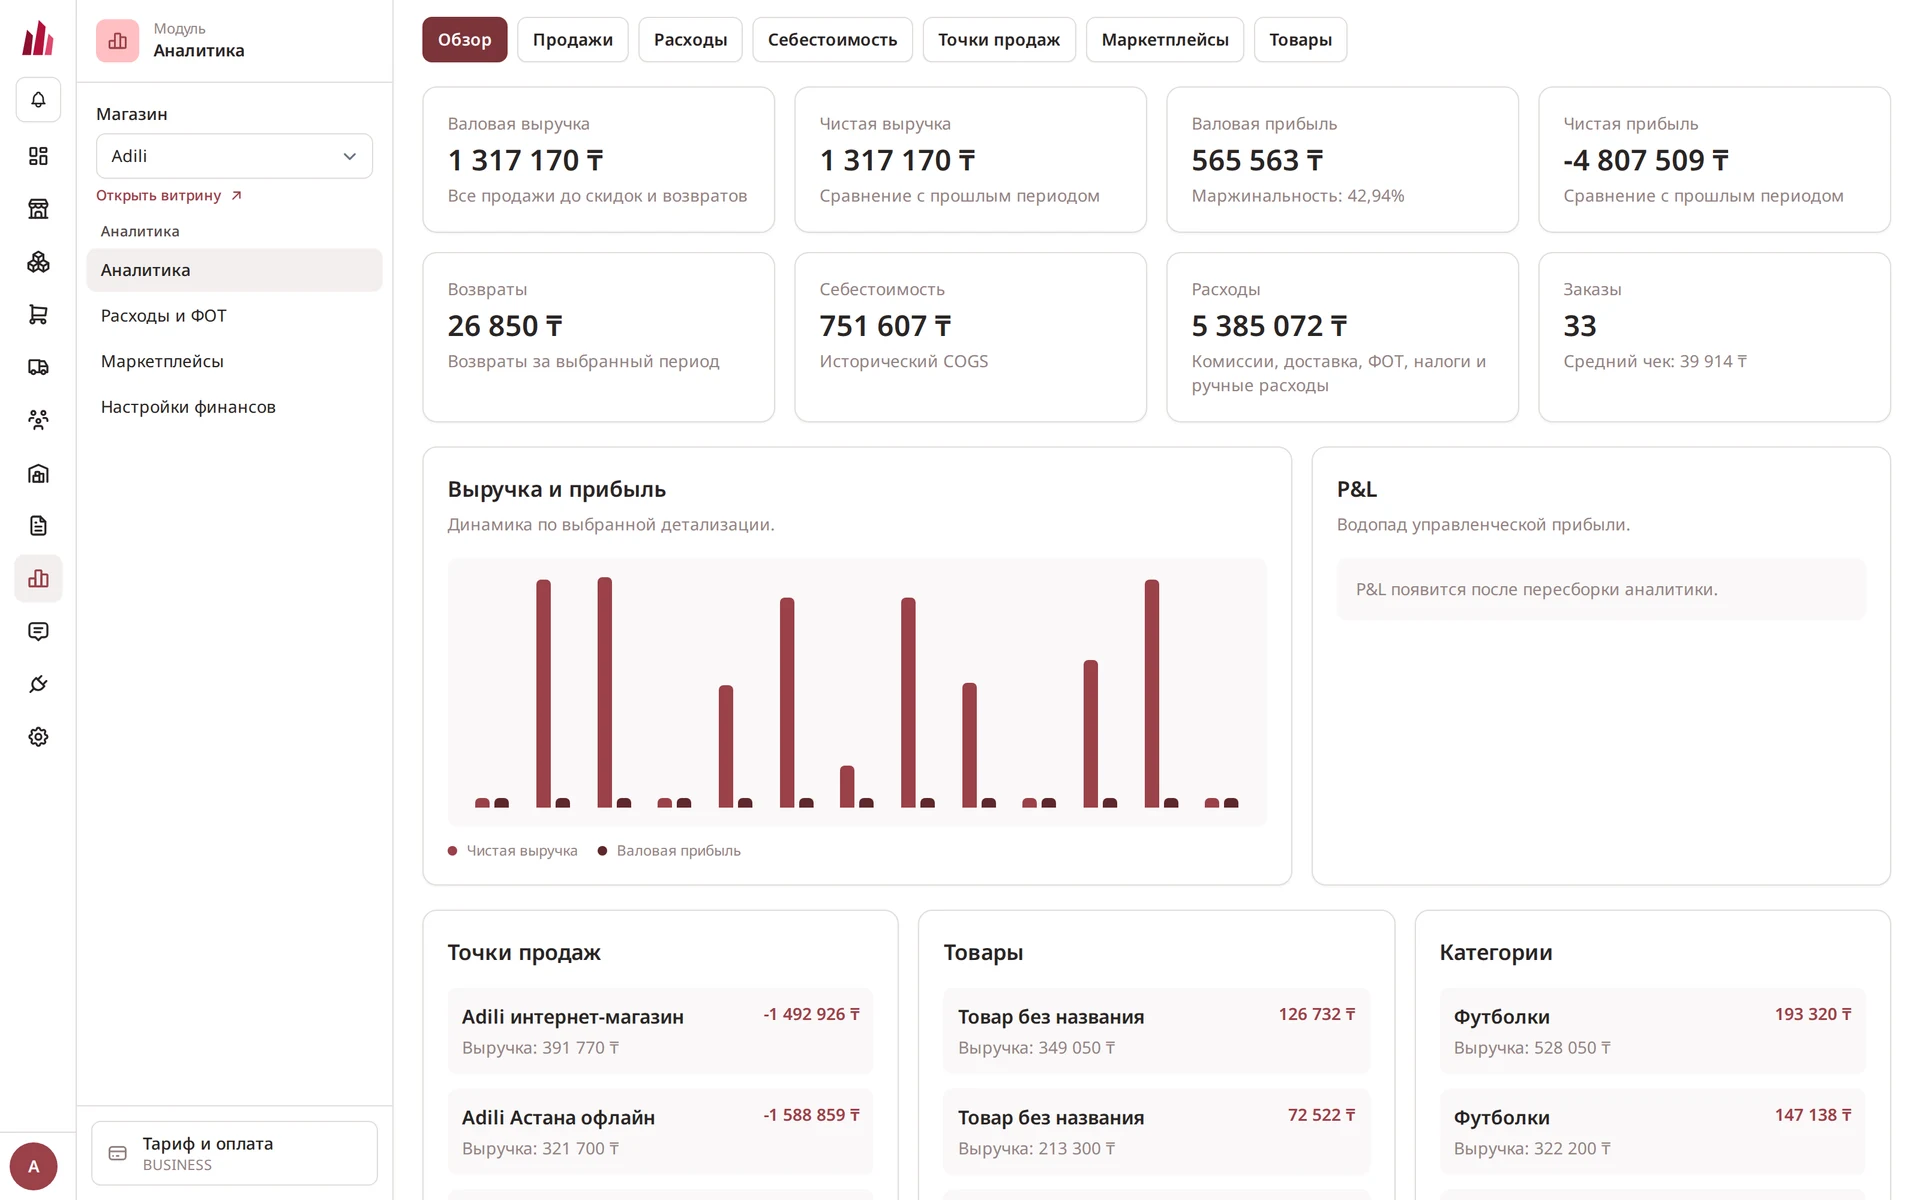Image resolution: width=1920 pixels, height=1200 pixels.
Task: Open the products boxes icon
Action: 38,262
